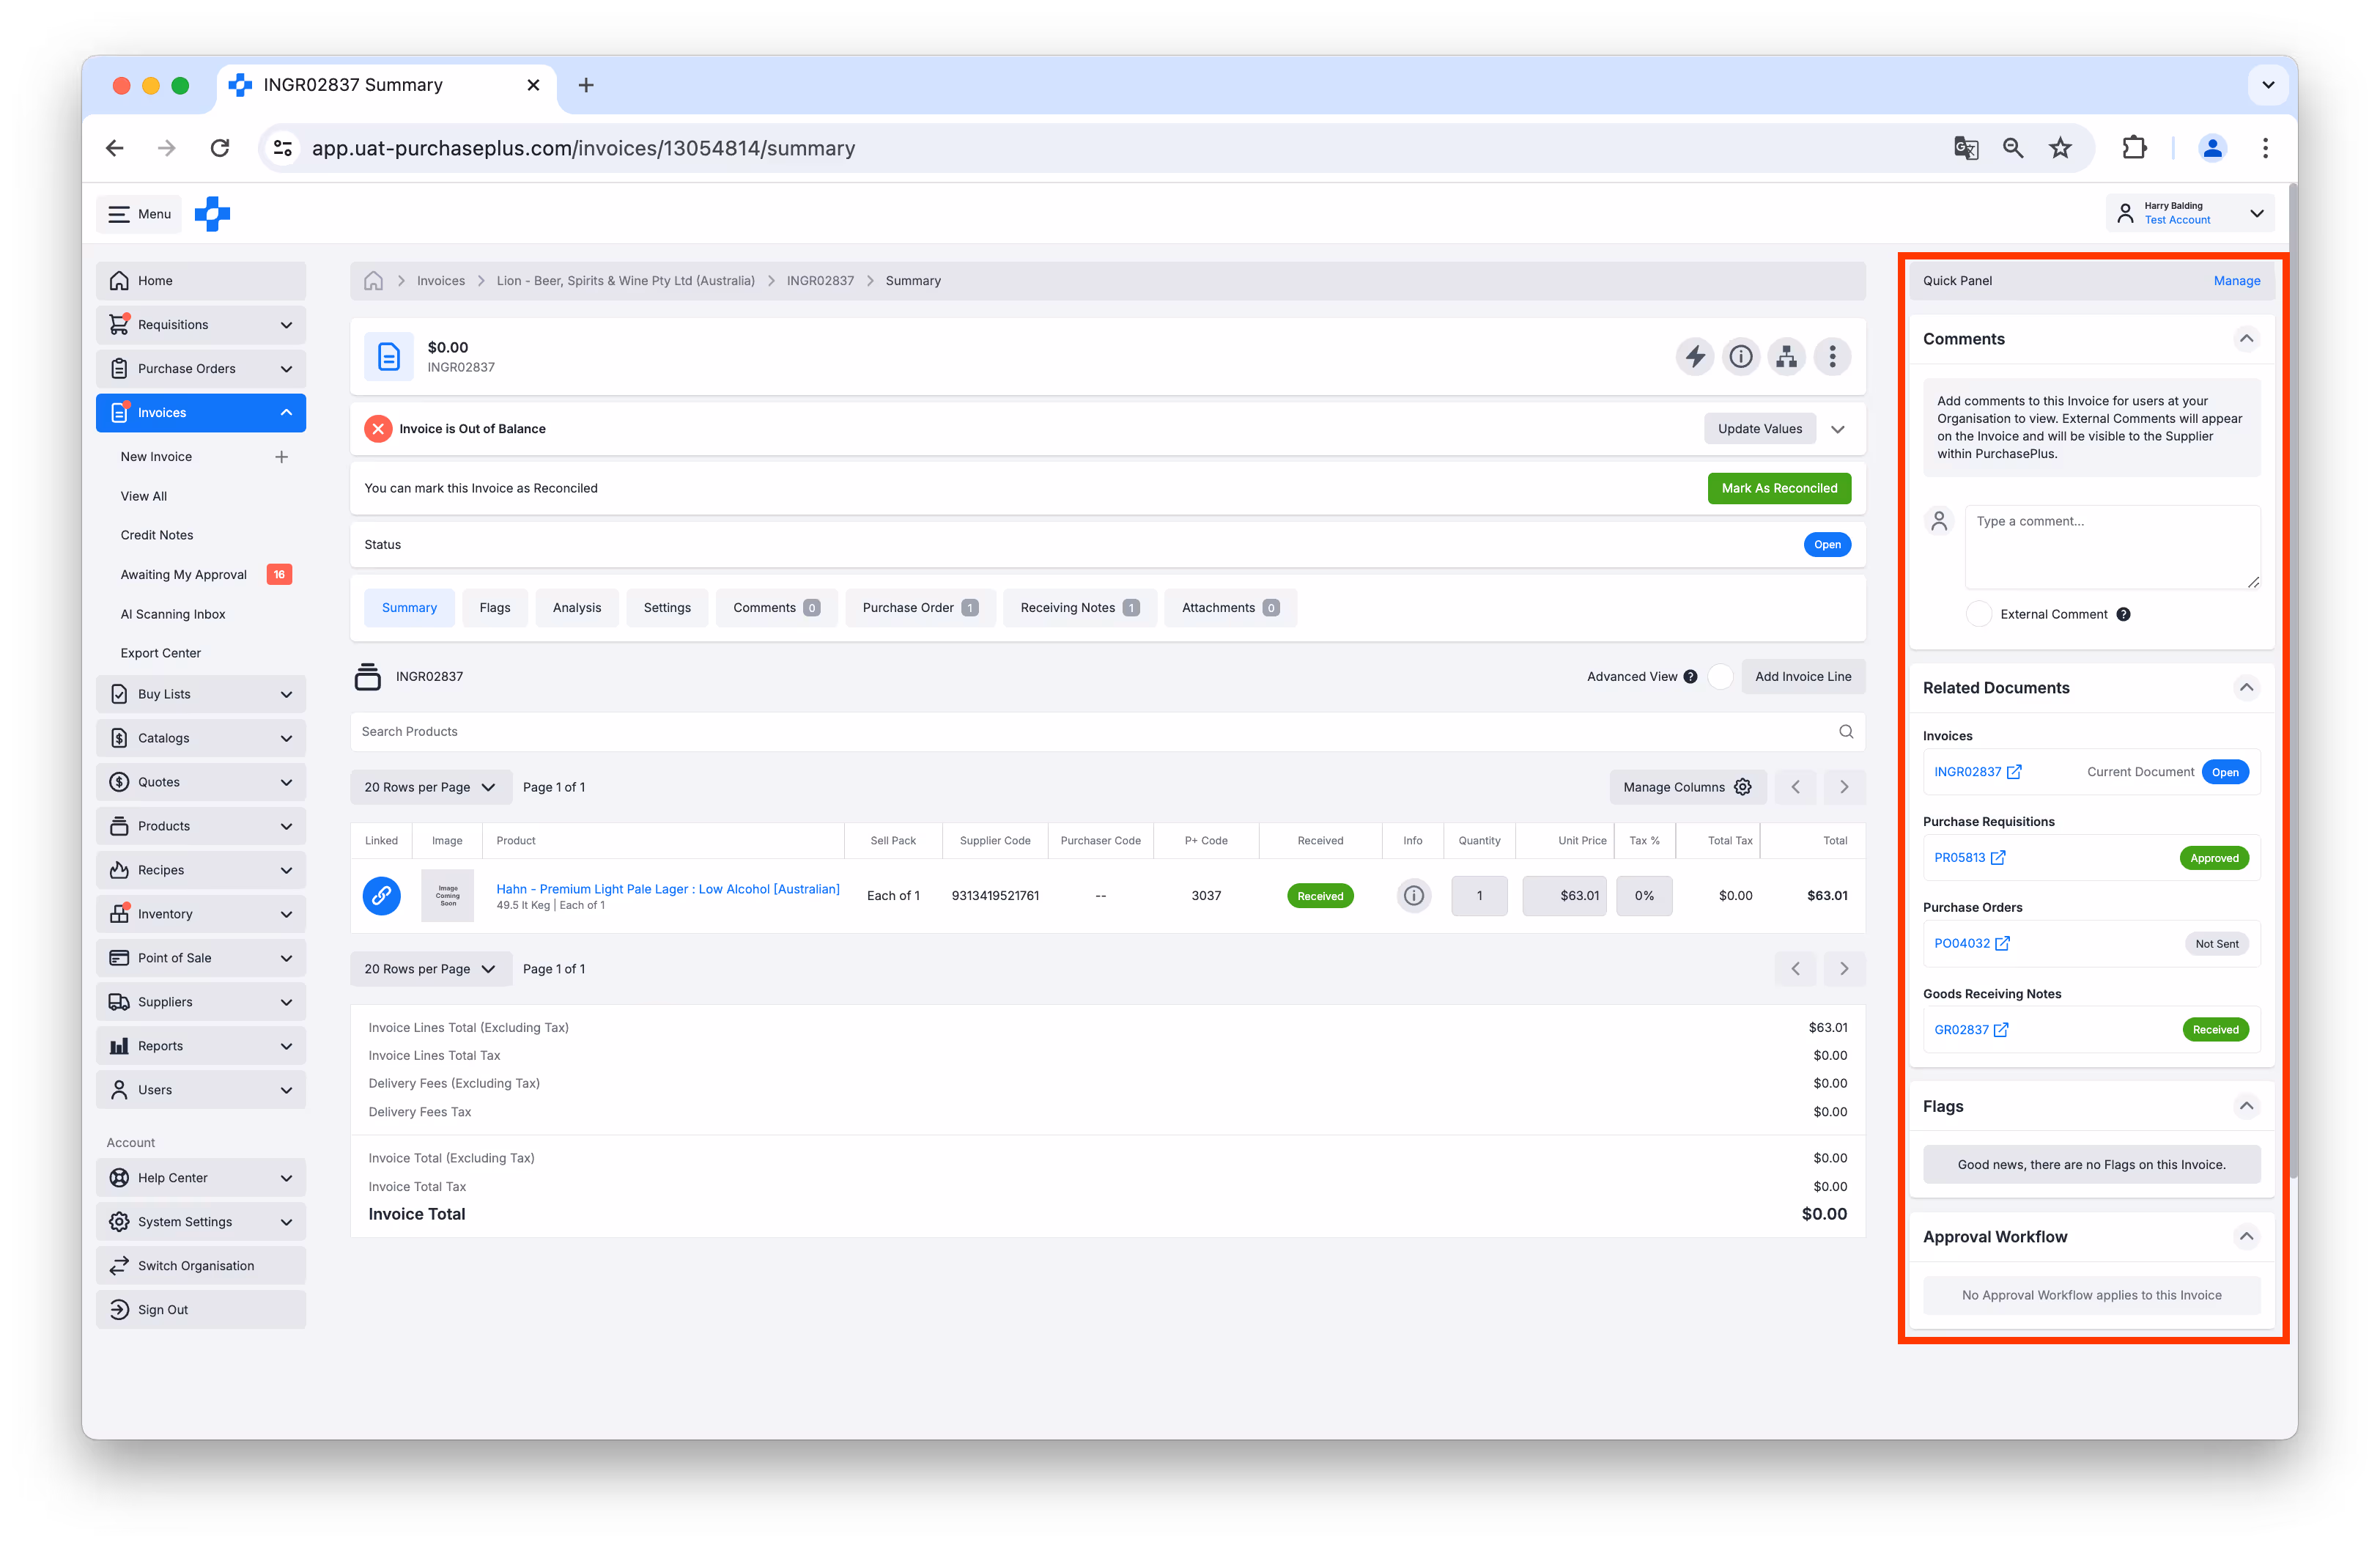Click the next page arrow above the product table
This screenshot has height=1548, width=2380.
[1844, 787]
